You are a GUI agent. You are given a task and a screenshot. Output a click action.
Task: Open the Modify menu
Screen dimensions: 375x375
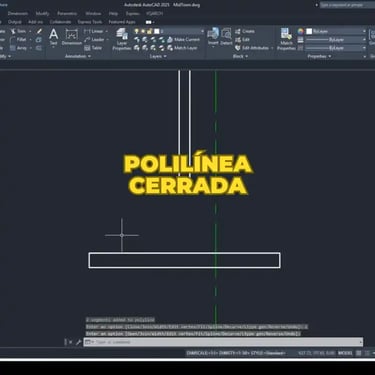coord(42,14)
